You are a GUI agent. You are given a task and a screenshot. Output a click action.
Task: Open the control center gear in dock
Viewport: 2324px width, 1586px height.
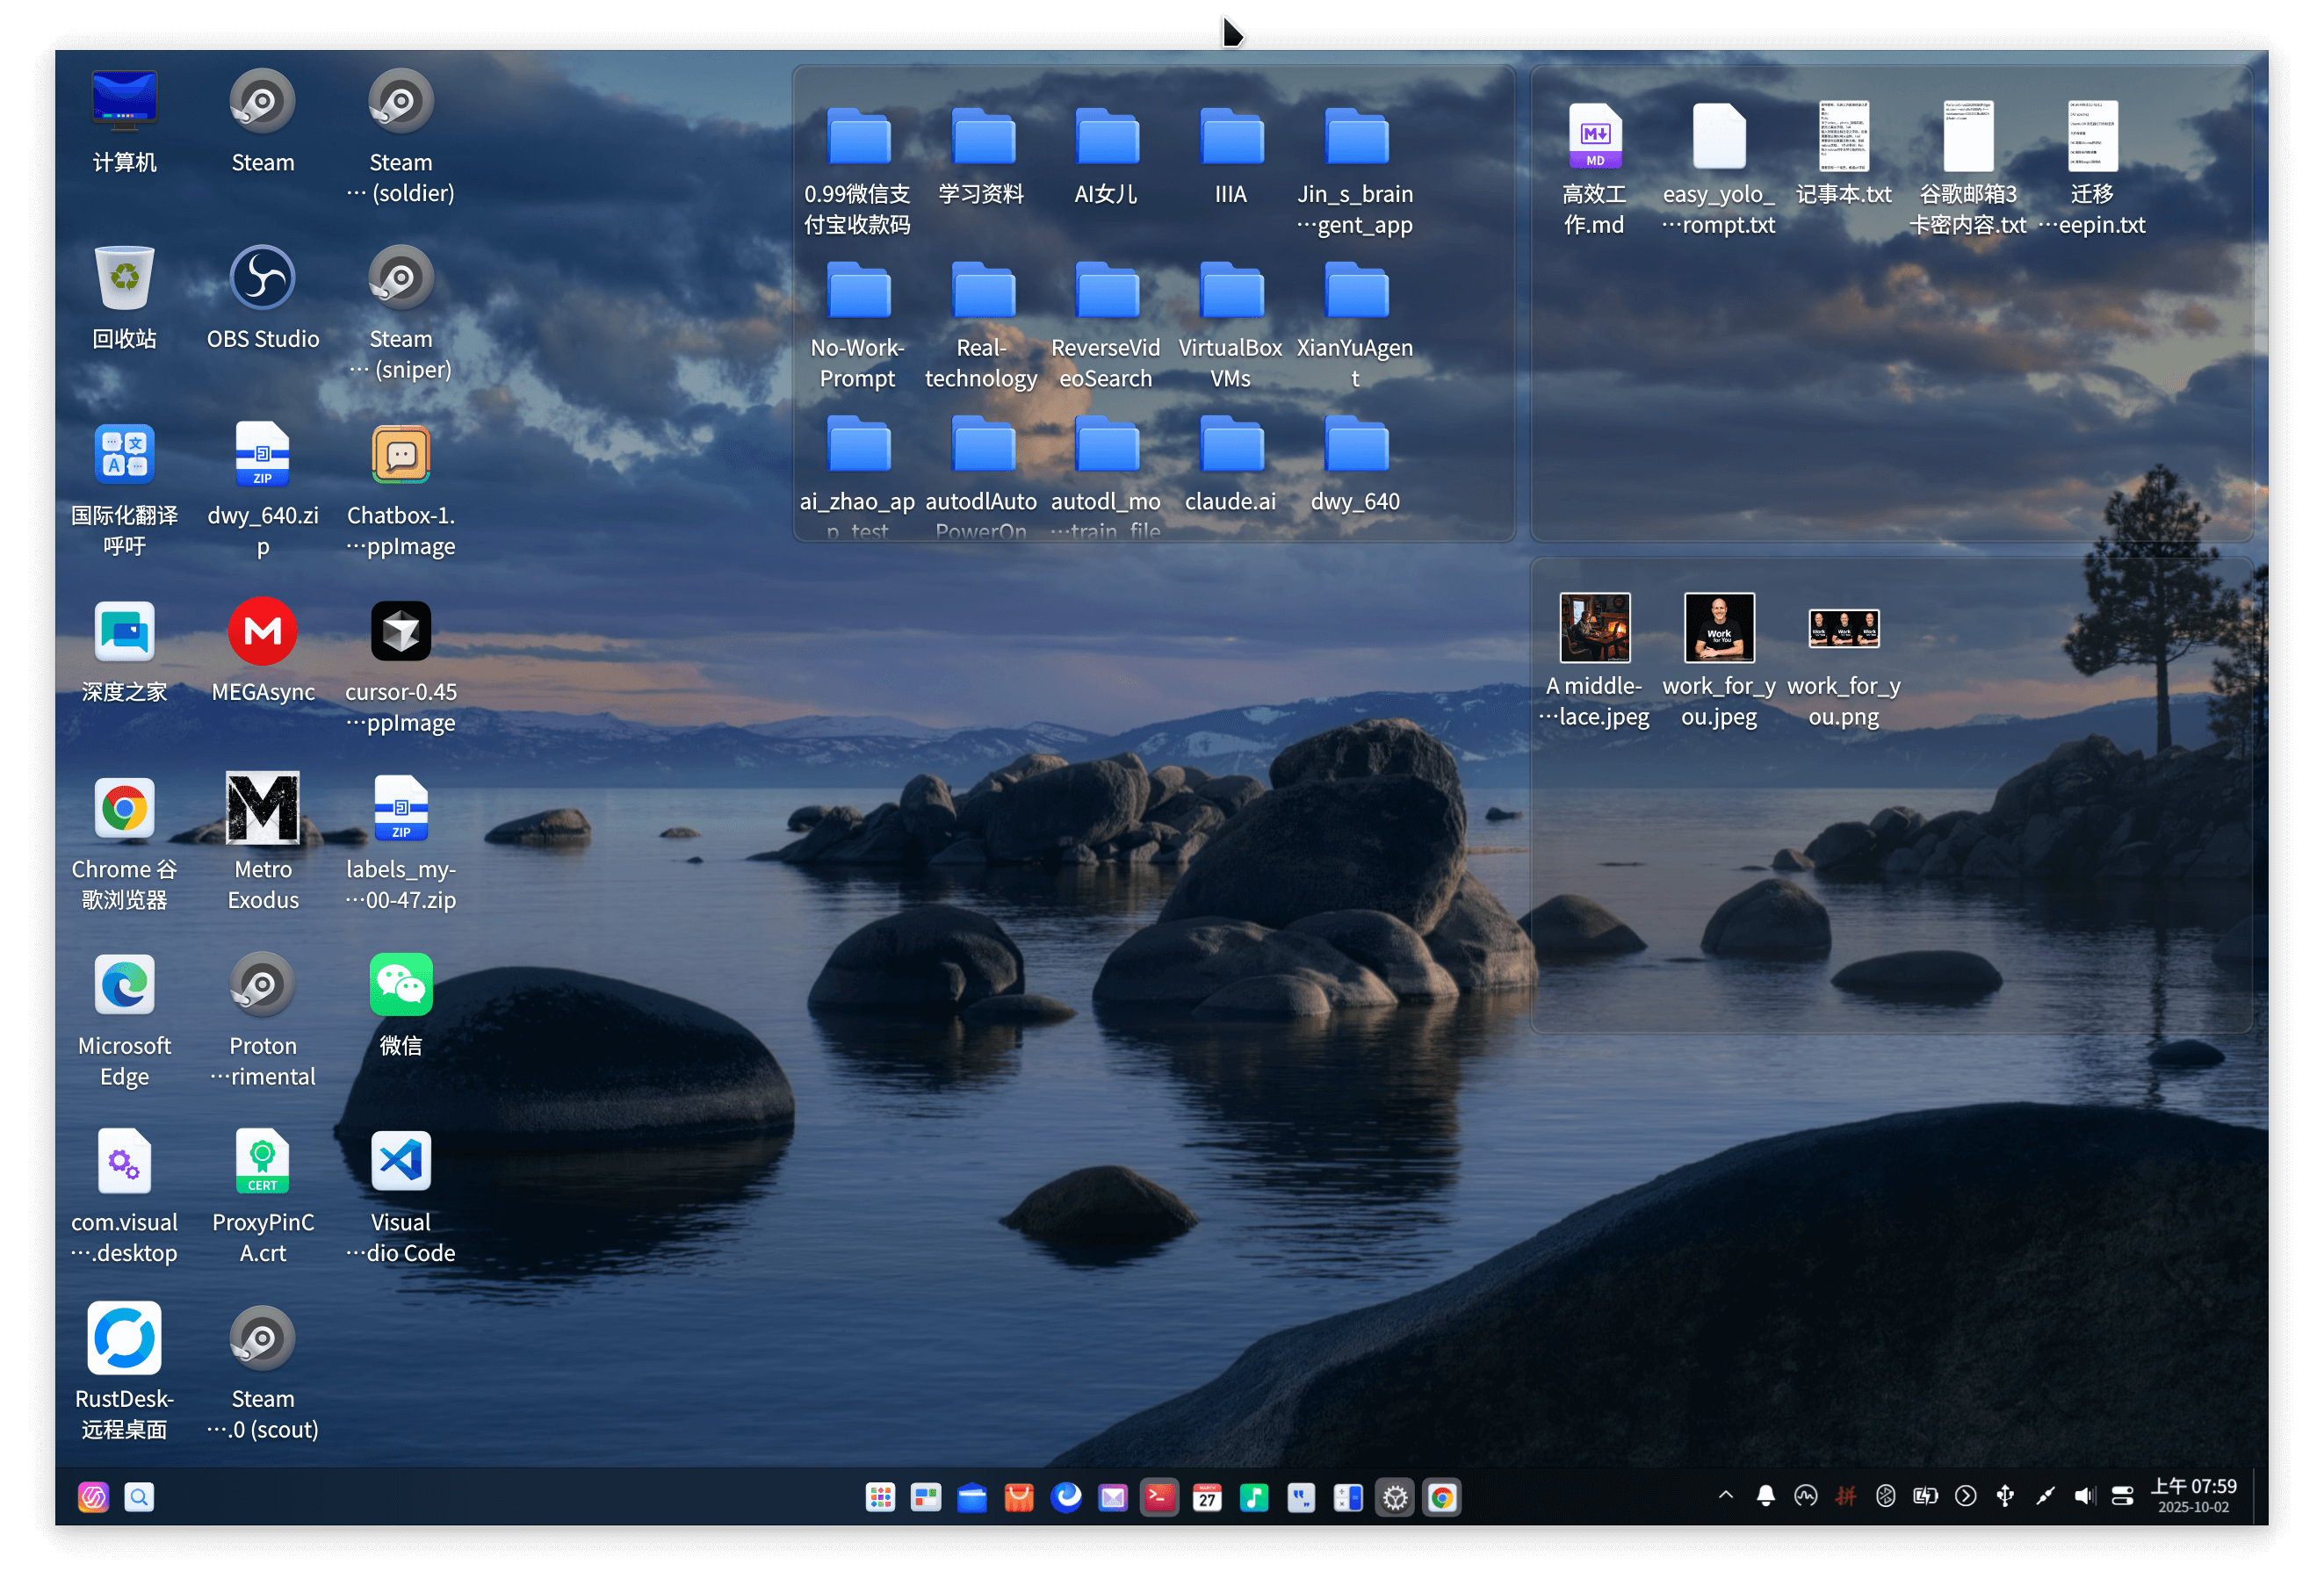point(1395,1497)
